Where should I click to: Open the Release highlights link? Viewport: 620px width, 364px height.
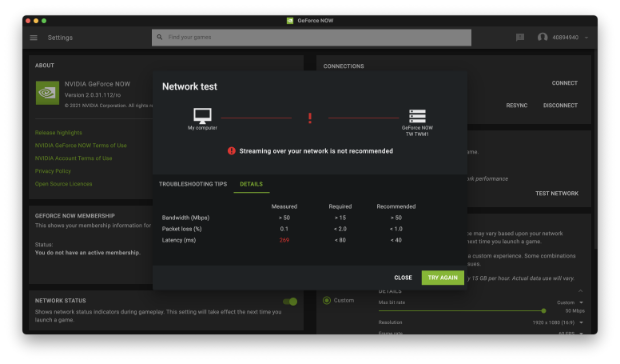(59, 132)
